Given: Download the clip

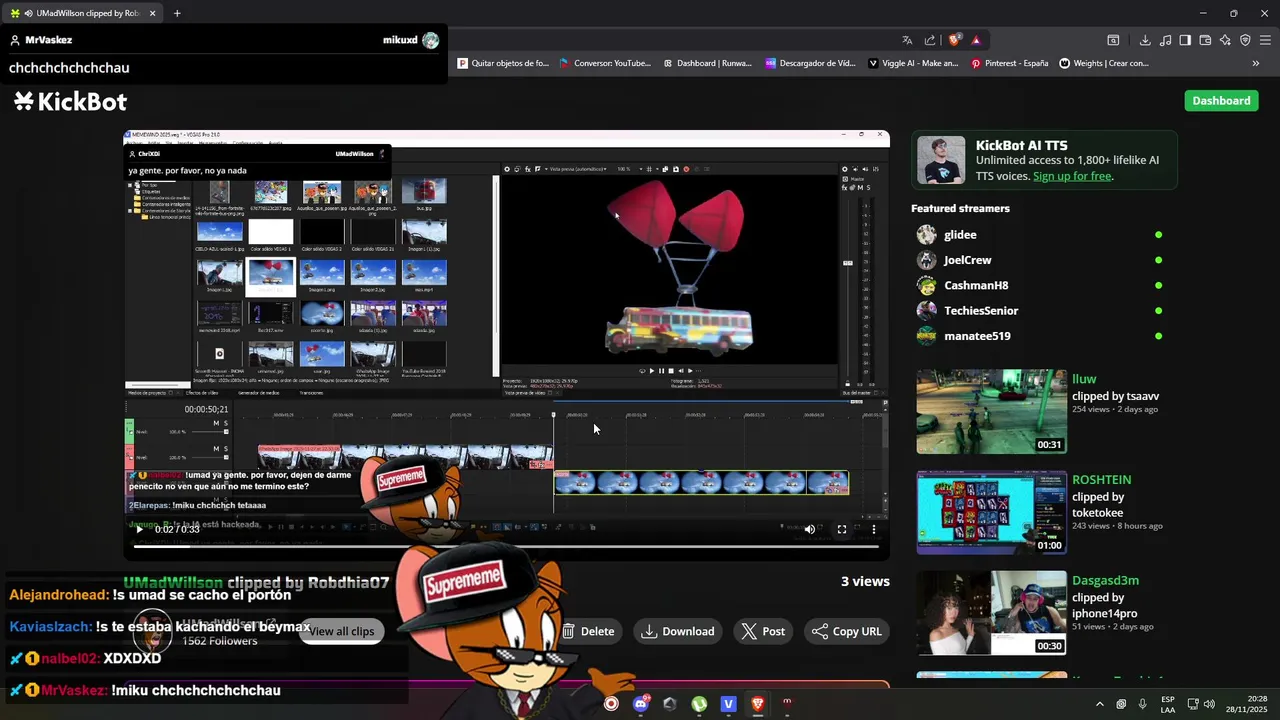Looking at the screenshot, I should click(678, 631).
